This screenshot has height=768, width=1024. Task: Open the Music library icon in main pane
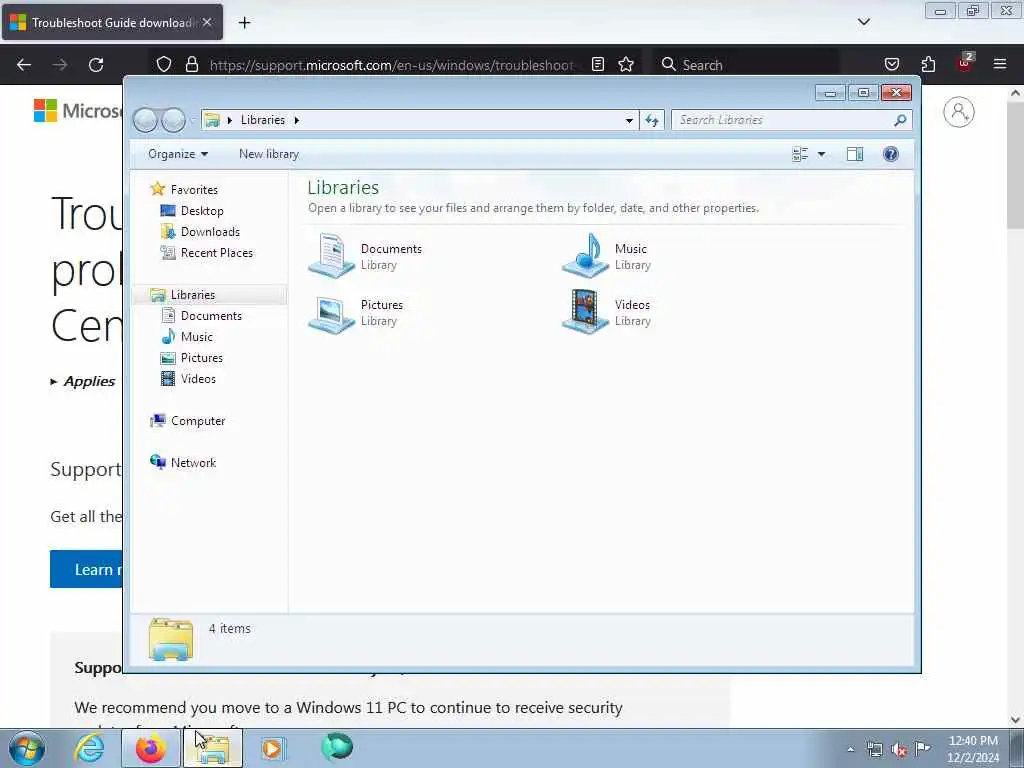tap(586, 256)
